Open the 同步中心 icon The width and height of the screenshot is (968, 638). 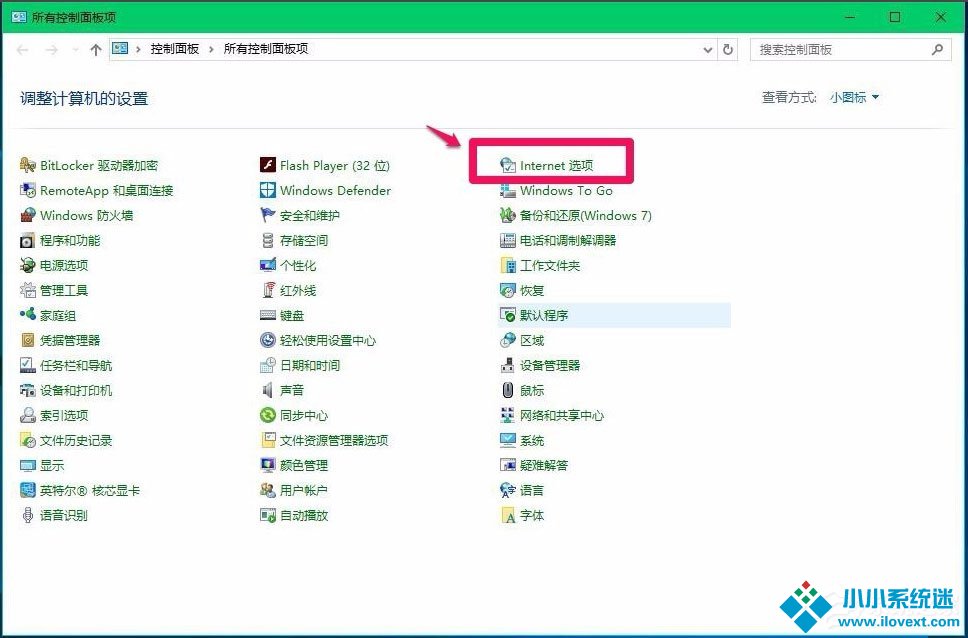pos(267,415)
